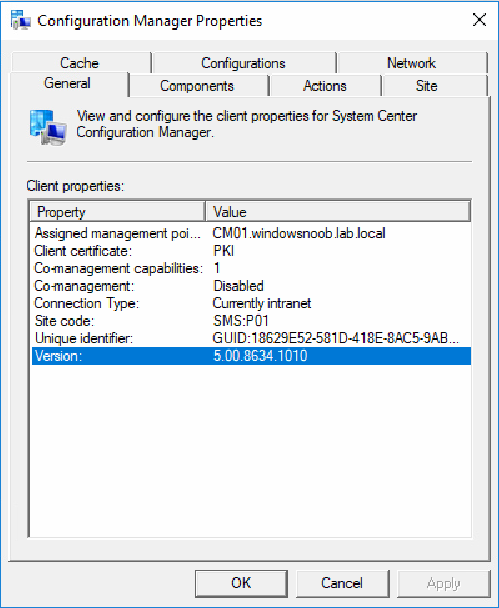The height and width of the screenshot is (608, 499).
Task: Select the Co-management capabilities row
Action: pyautogui.click(x=251, y=268)
